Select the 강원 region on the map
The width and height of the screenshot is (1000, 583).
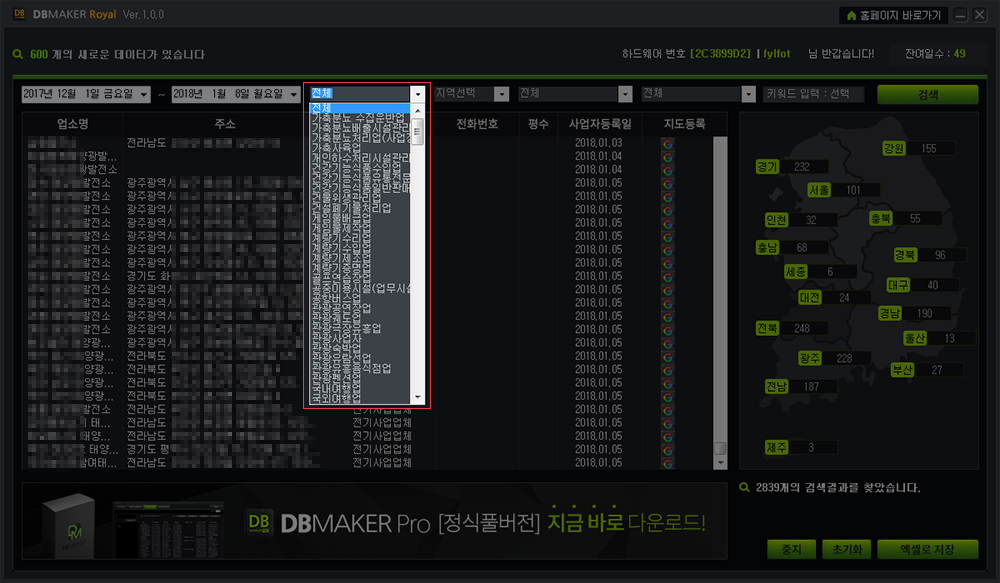pos(893,149)
